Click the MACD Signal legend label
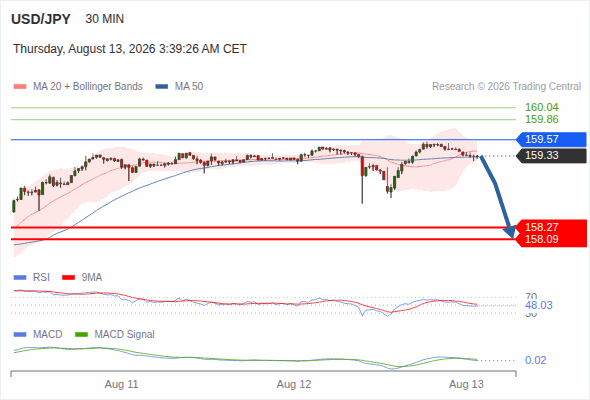This screenshot has height=400, width=590. [125, 335]
